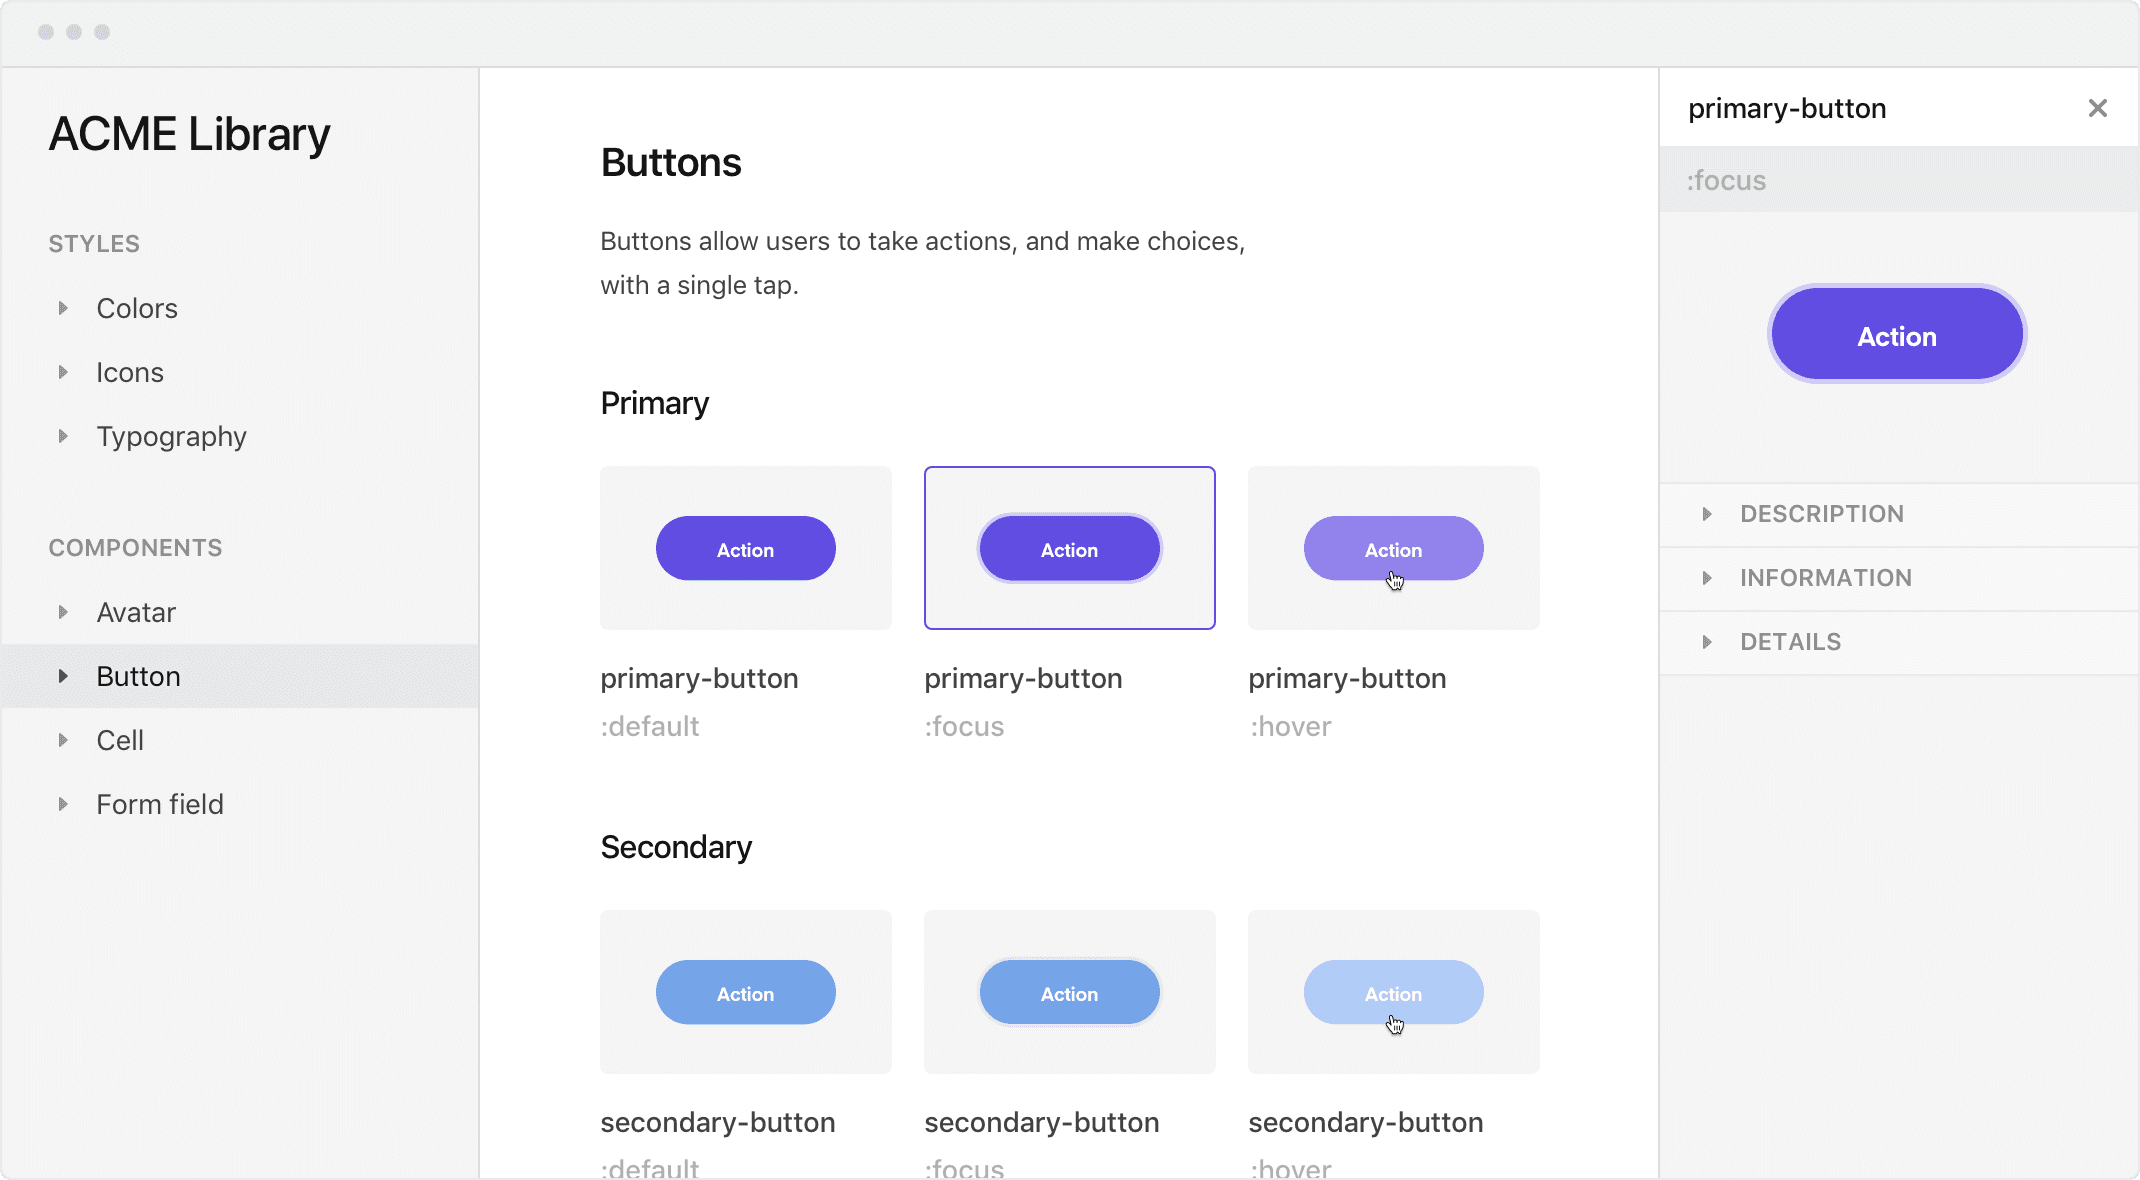
Task: Select the primary-button default thumbnail
Action: pos(746,600)
